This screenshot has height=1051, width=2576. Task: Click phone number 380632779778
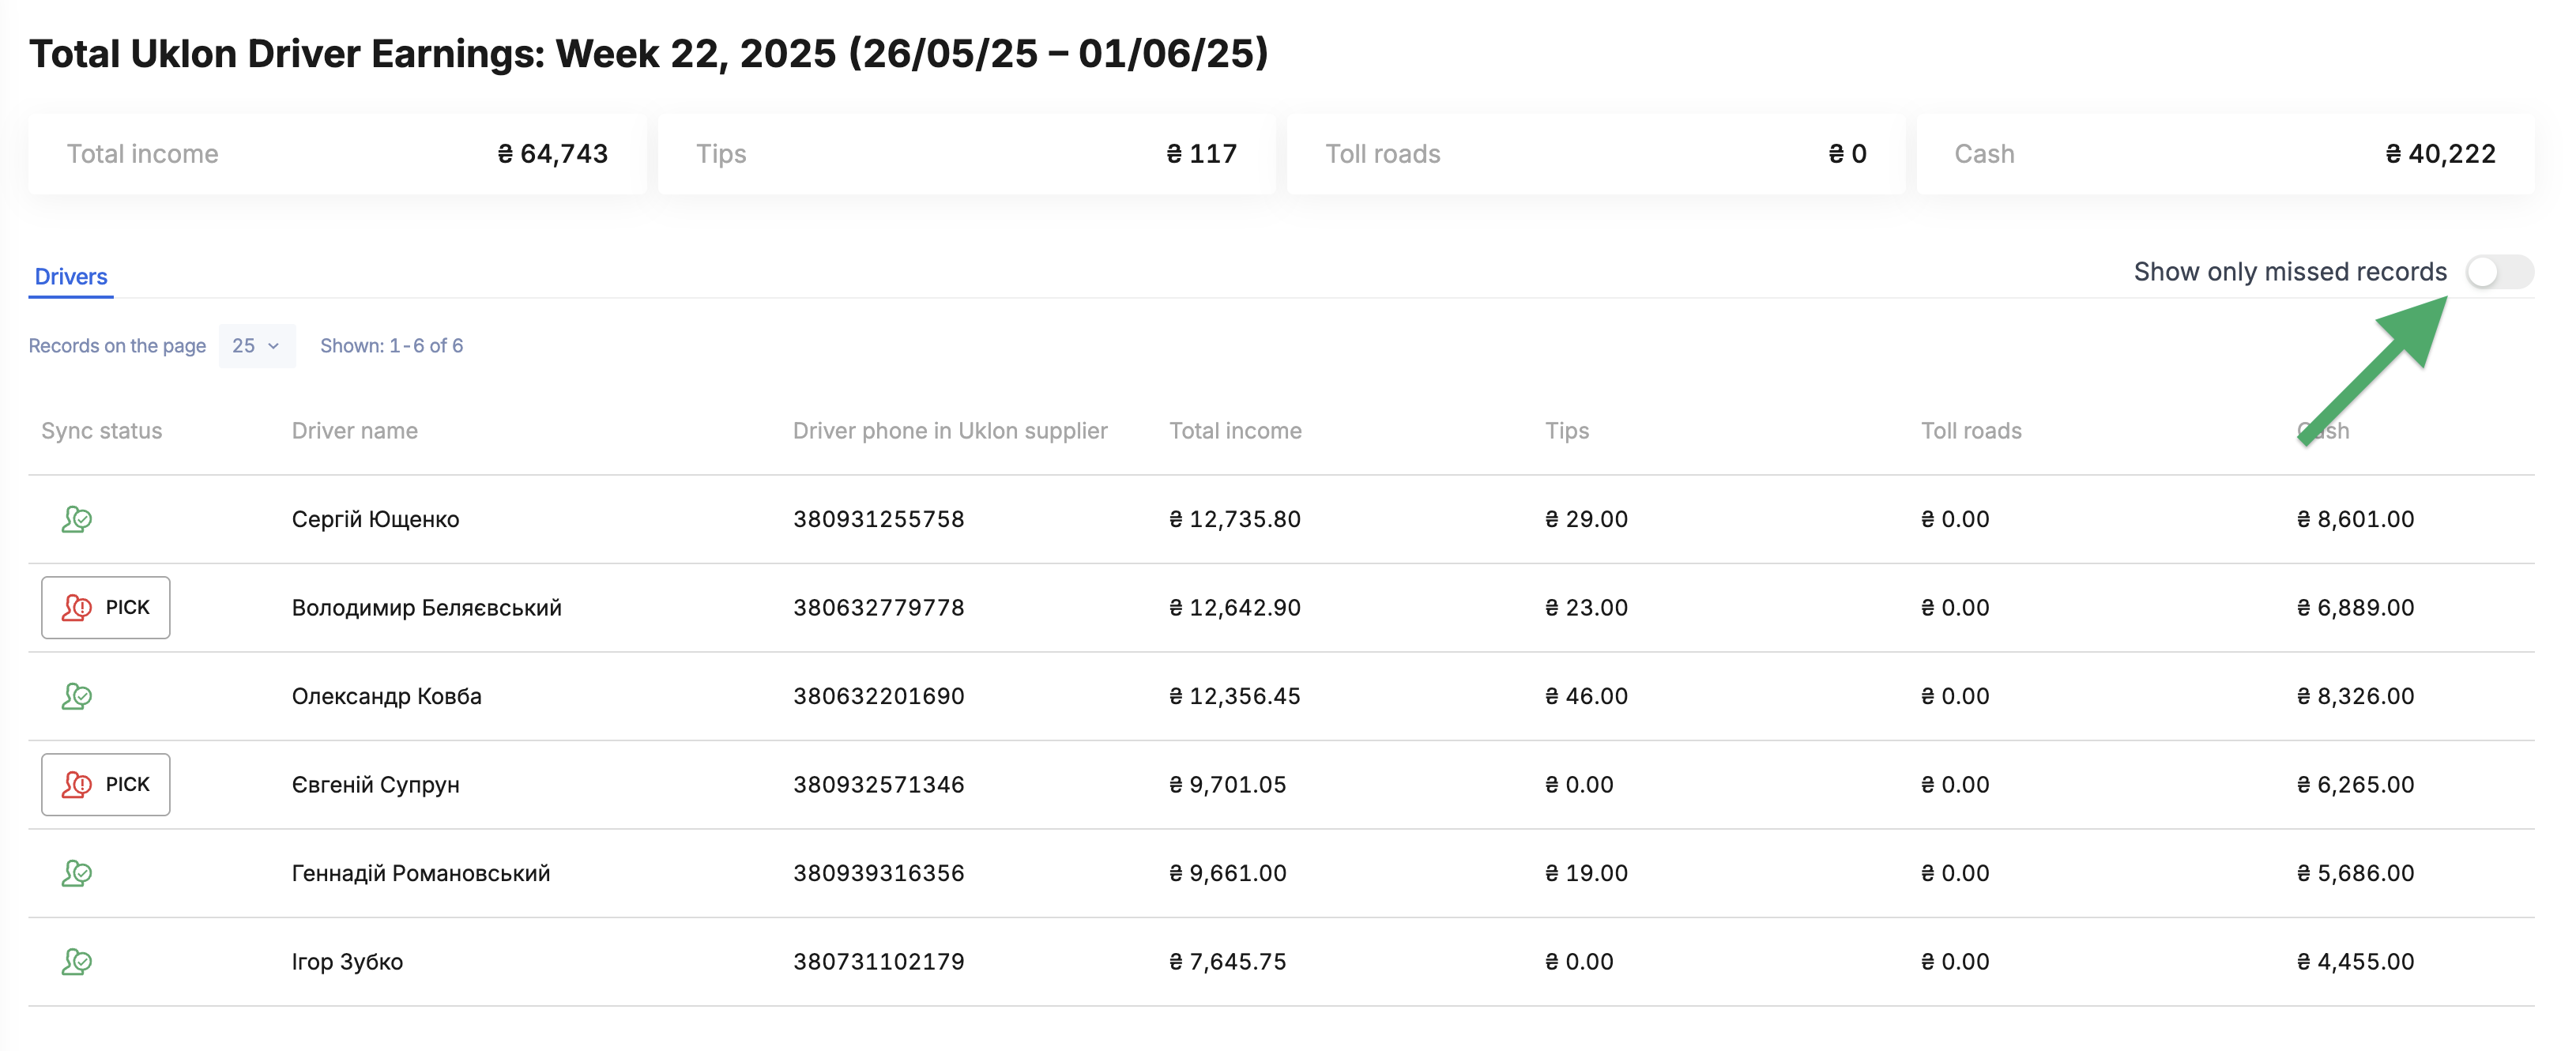(879, 607)
